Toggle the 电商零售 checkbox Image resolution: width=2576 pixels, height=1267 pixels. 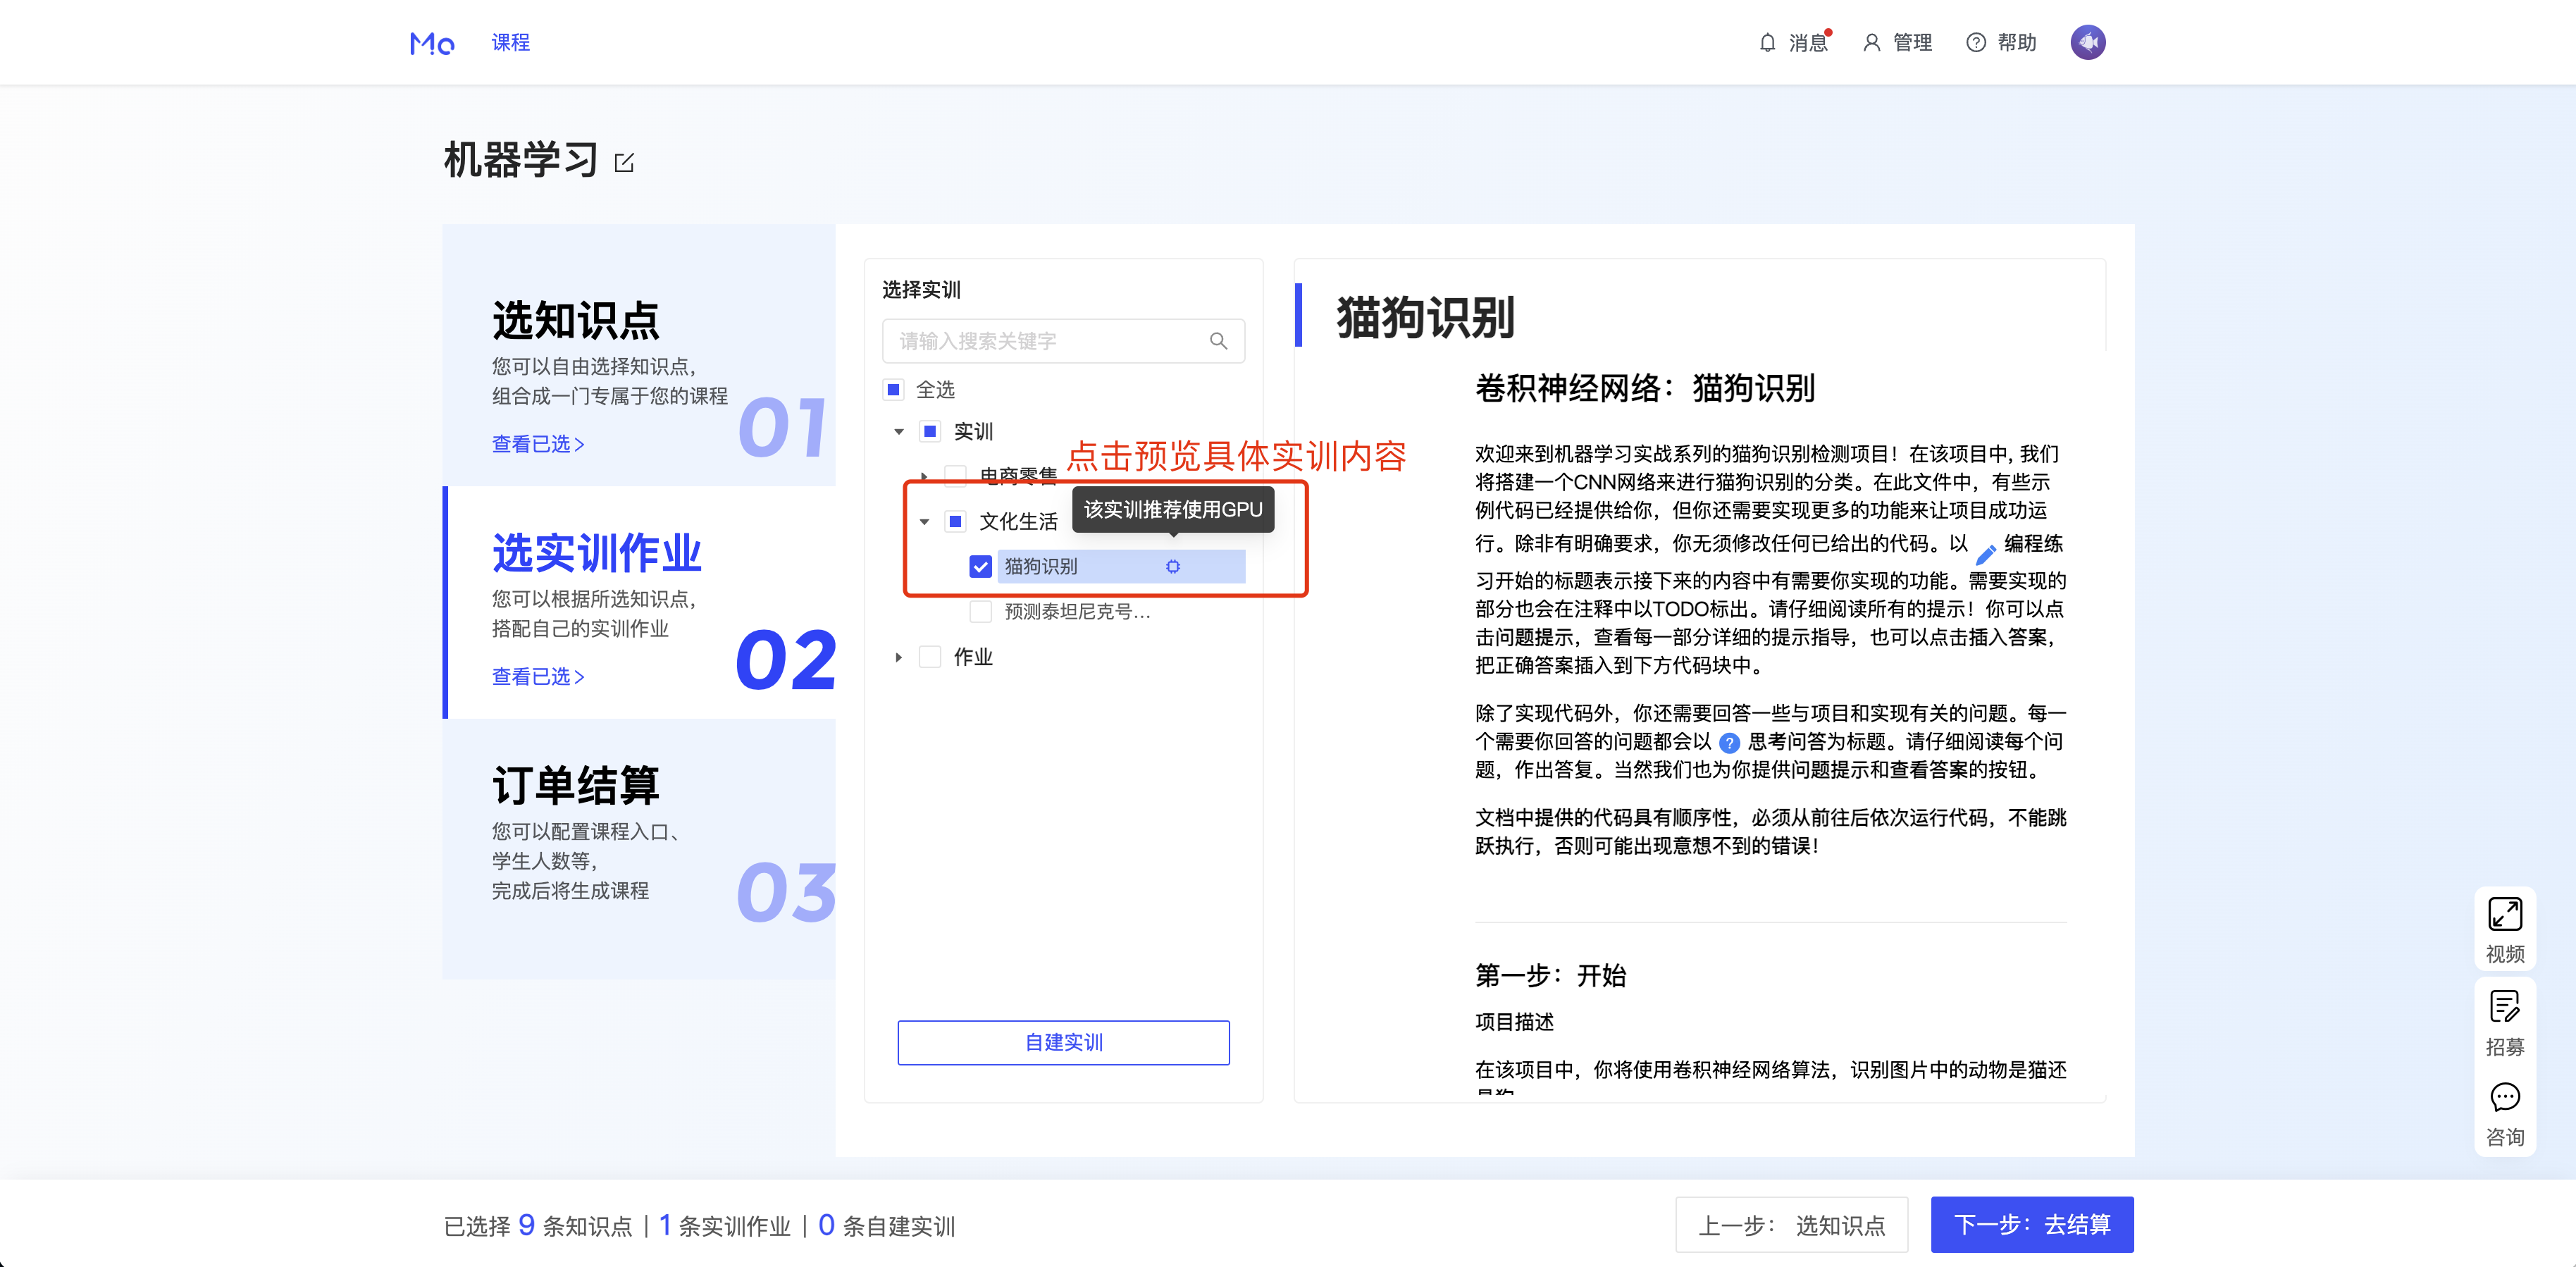tap(956, 475)
